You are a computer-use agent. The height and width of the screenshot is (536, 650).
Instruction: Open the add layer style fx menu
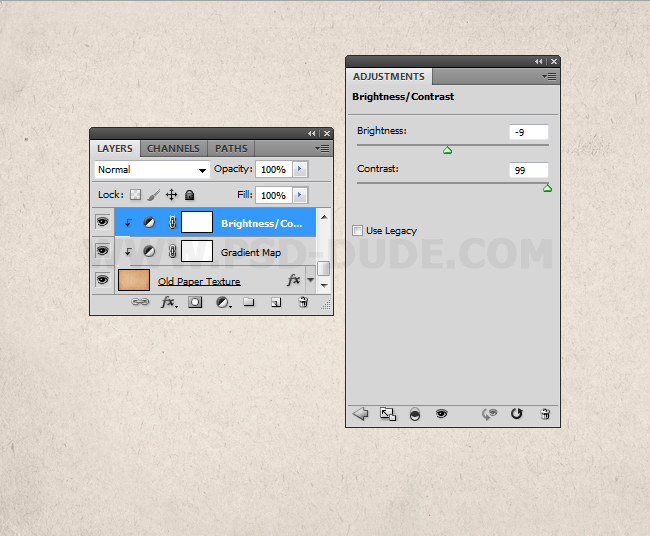(169, 302)
